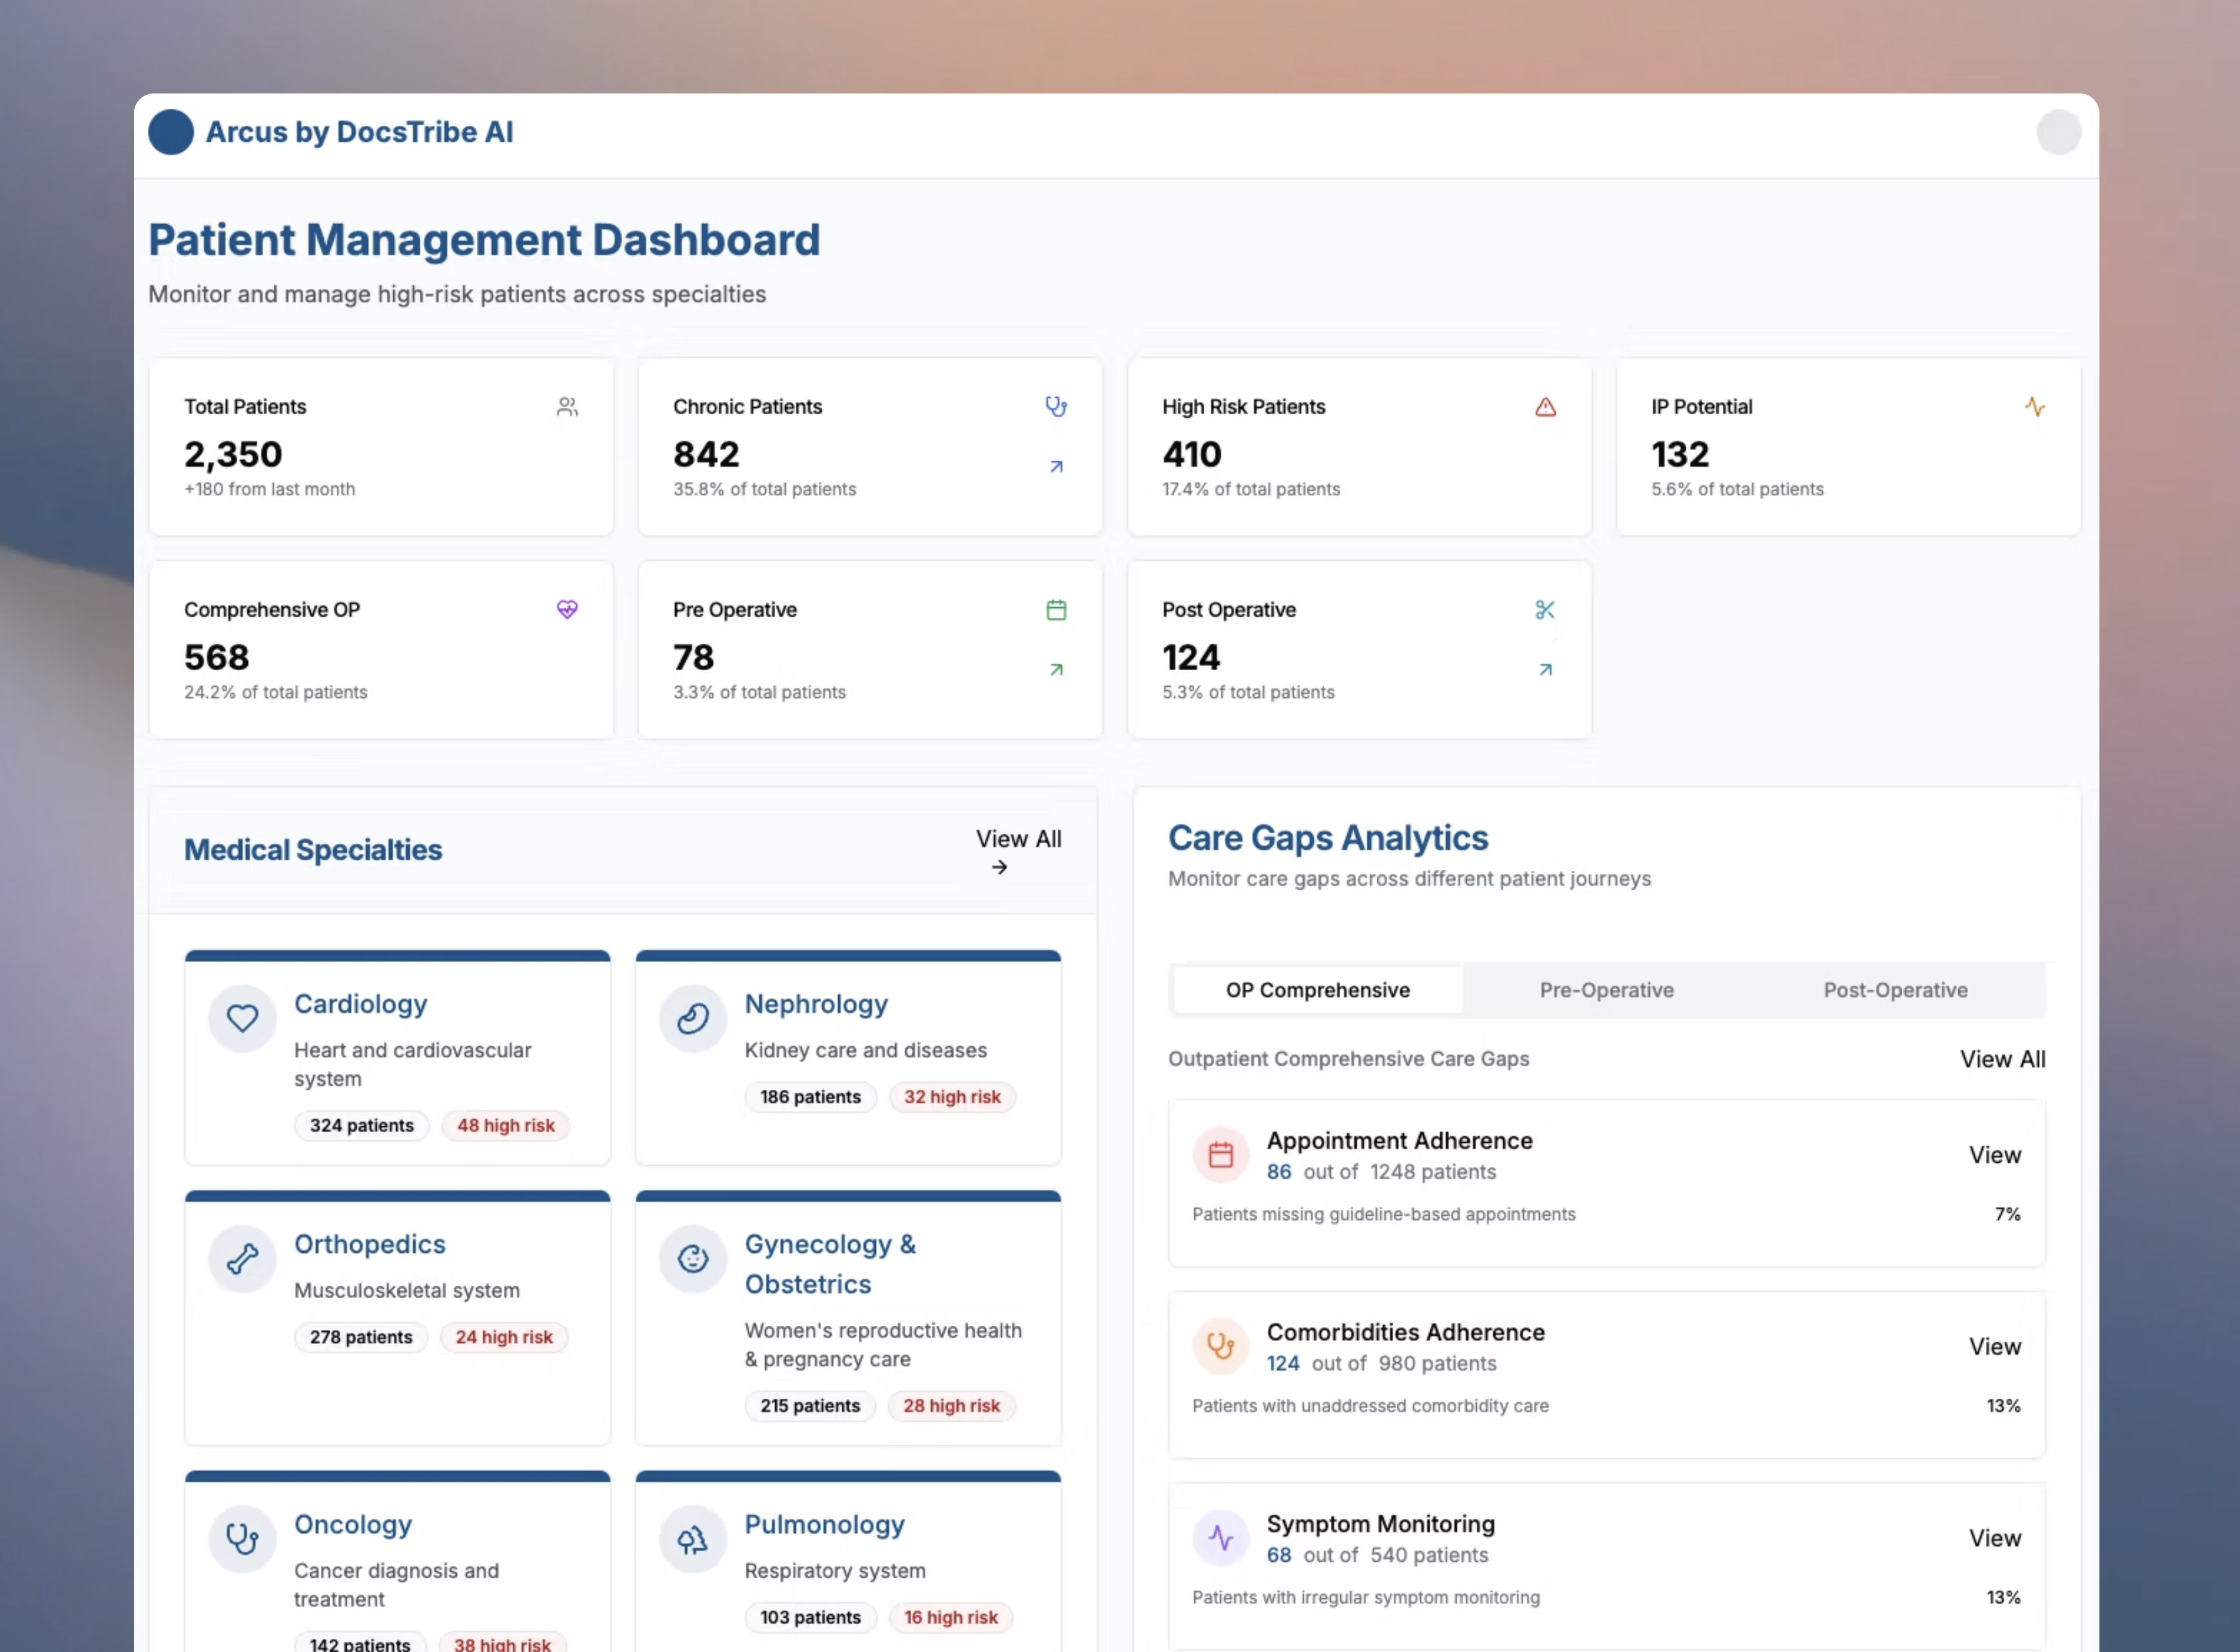The width and height of the screenshot is (2240, 1652).
Task: Switch to the Post-Operative tab
Action: tap(1895, 990)
